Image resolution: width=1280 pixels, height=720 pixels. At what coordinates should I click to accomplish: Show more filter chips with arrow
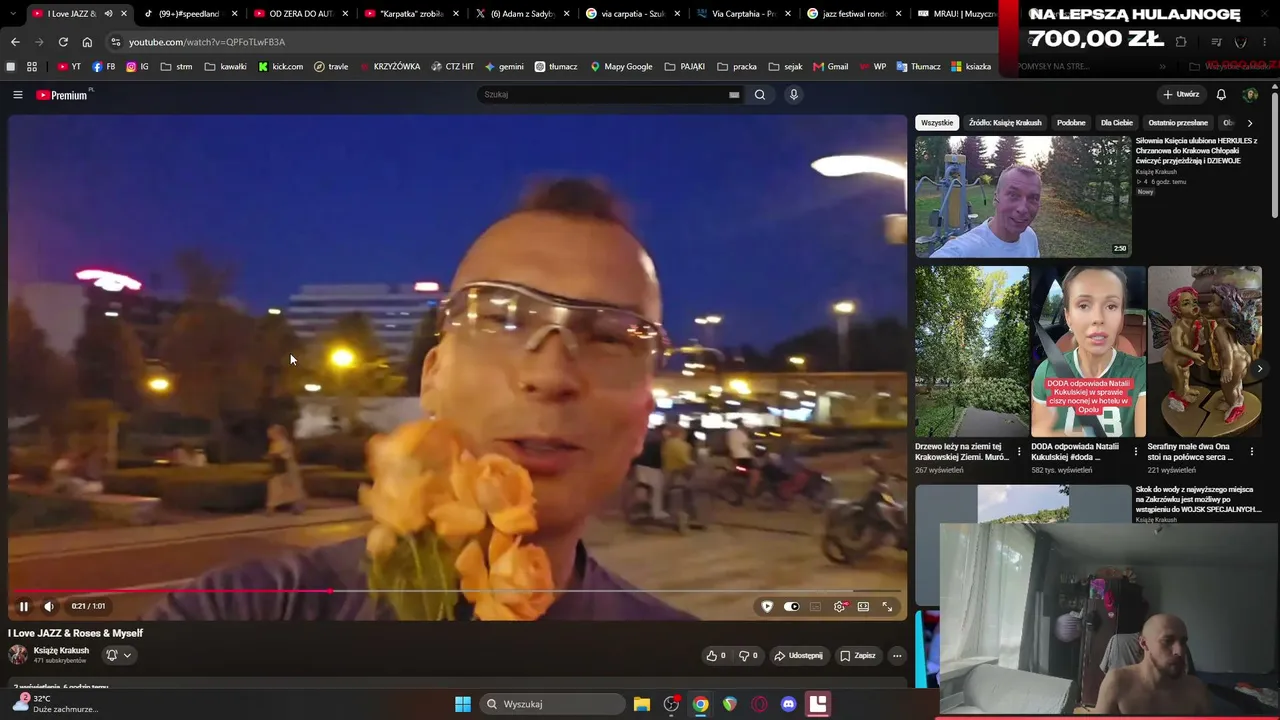pyautogui.click(x=1249, y=123)
